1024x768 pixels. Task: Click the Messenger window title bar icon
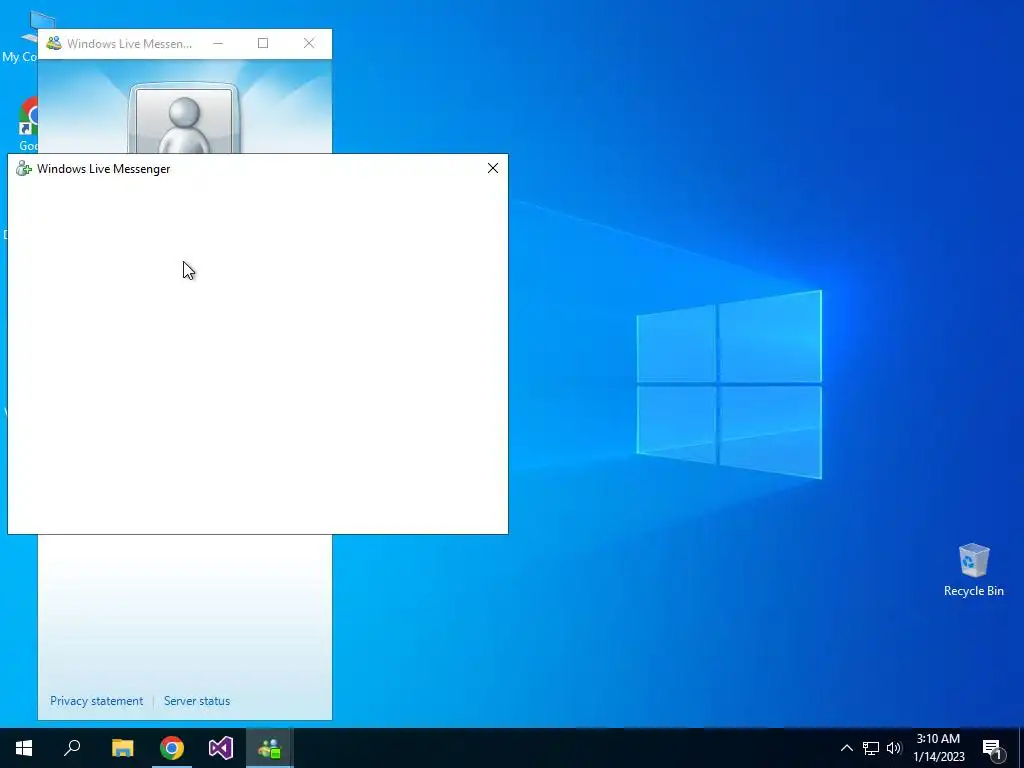(54, 43)
